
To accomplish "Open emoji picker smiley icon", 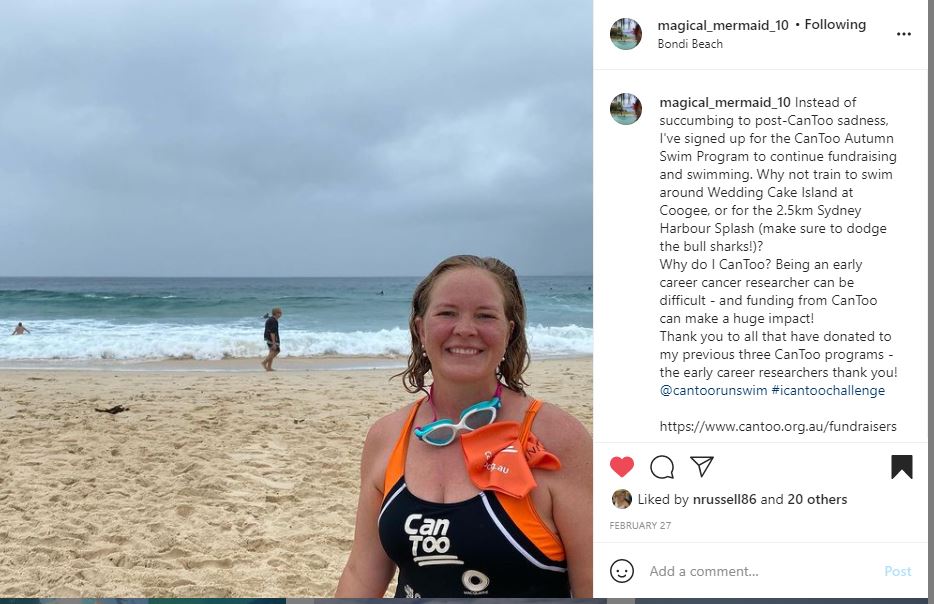I will [x=622, y=571].
